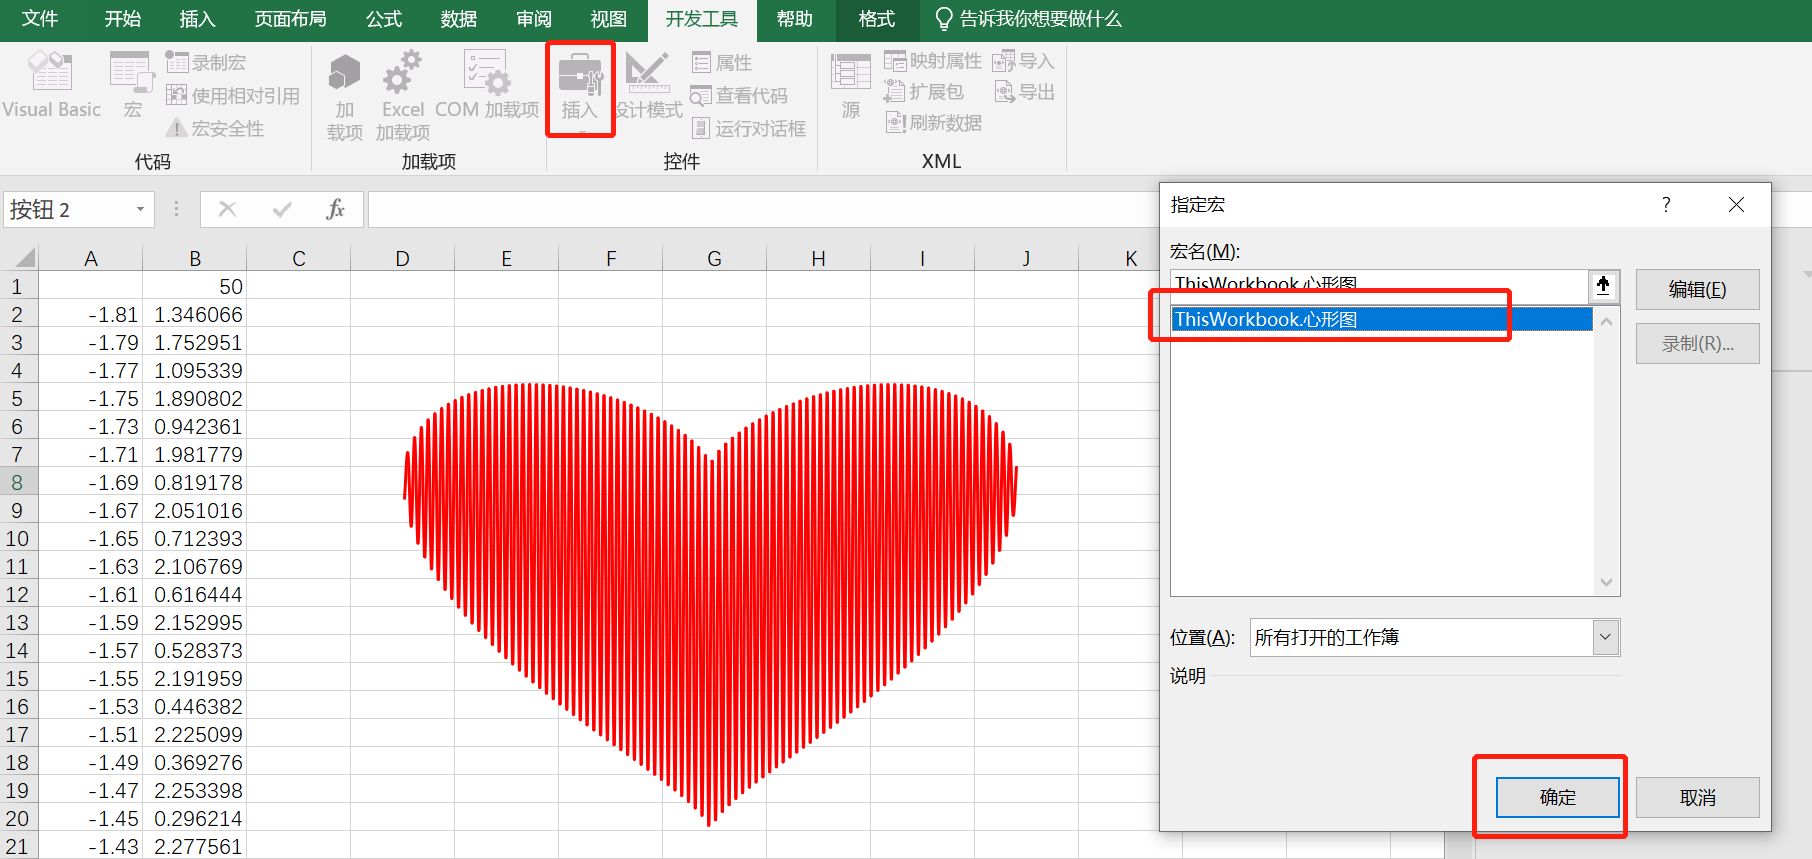Click the formula bar Enter checkmark icon
This screenshot has width=1812, height=859.
point(282,209)
